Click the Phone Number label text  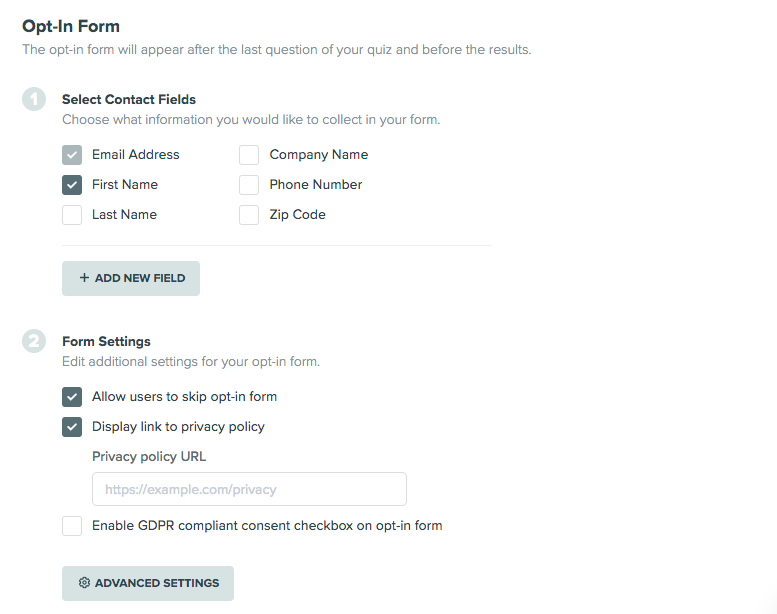pos(316,184)
